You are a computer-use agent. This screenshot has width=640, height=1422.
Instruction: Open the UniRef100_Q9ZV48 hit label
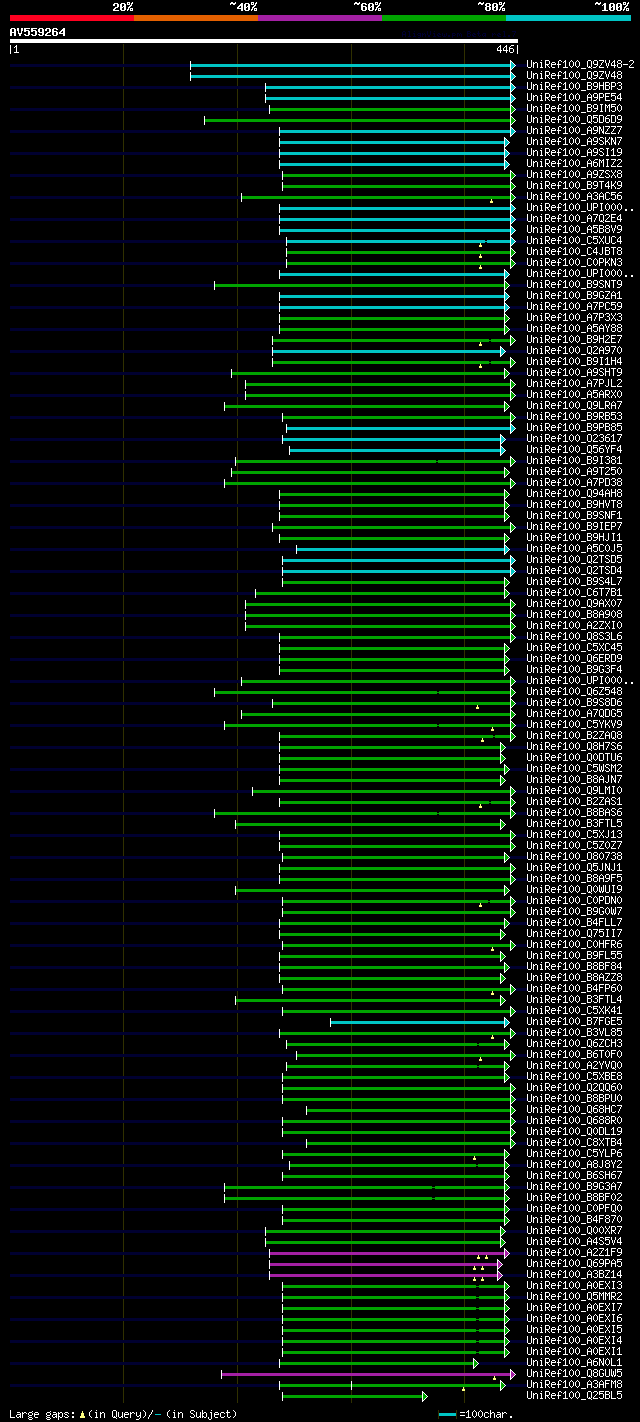click(574, 75)
